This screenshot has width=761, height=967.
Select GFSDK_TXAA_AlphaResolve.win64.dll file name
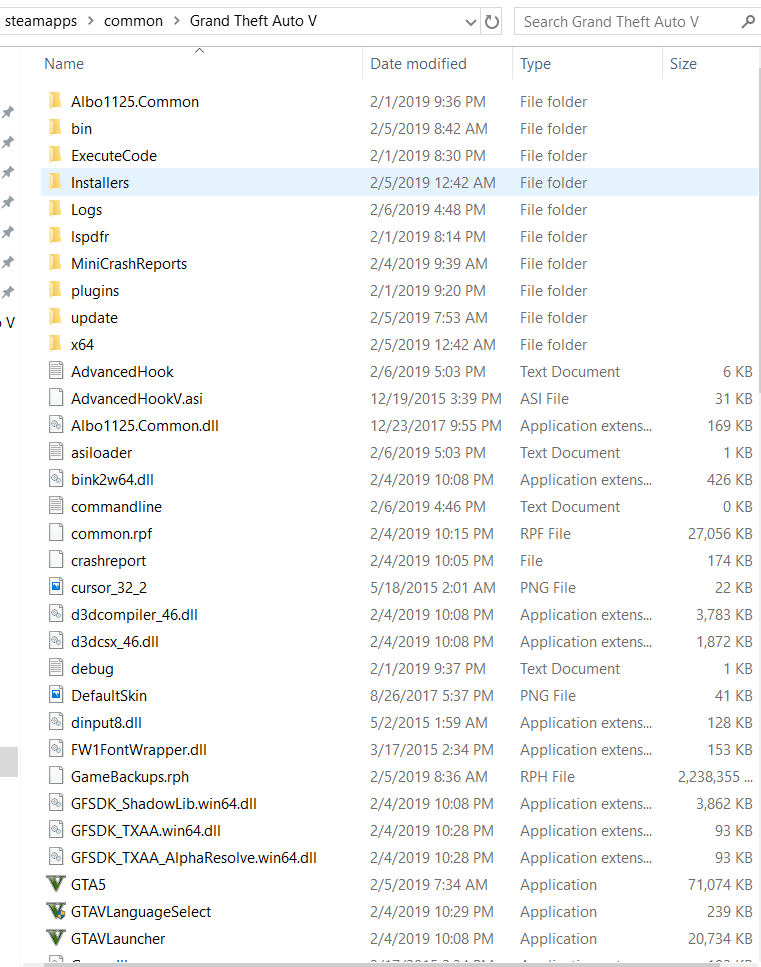pyautogui.click(x=194, y=857)
